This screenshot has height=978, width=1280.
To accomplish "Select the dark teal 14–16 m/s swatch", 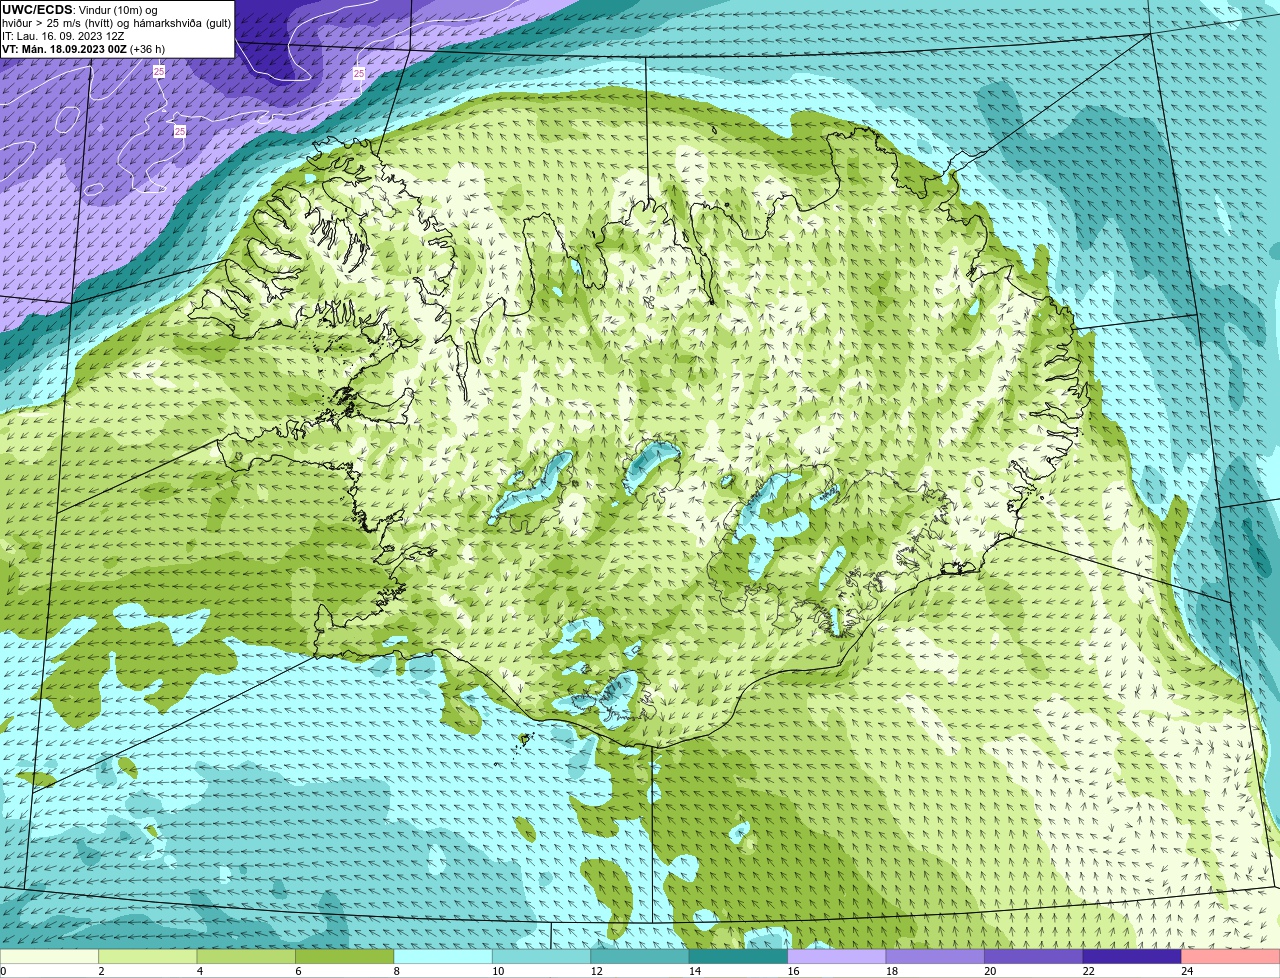I will 739,956.
